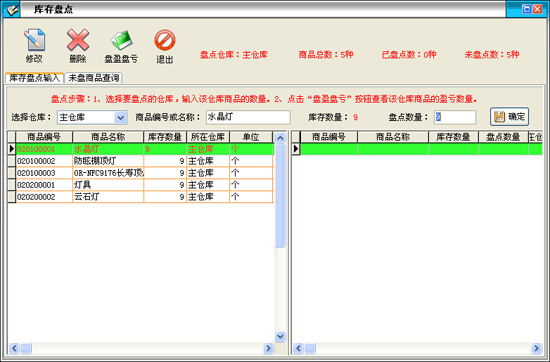Select the 库存盘点输入 tab
Screen dimensions: 550x362
pyautogui.click(x=34, y=78)
